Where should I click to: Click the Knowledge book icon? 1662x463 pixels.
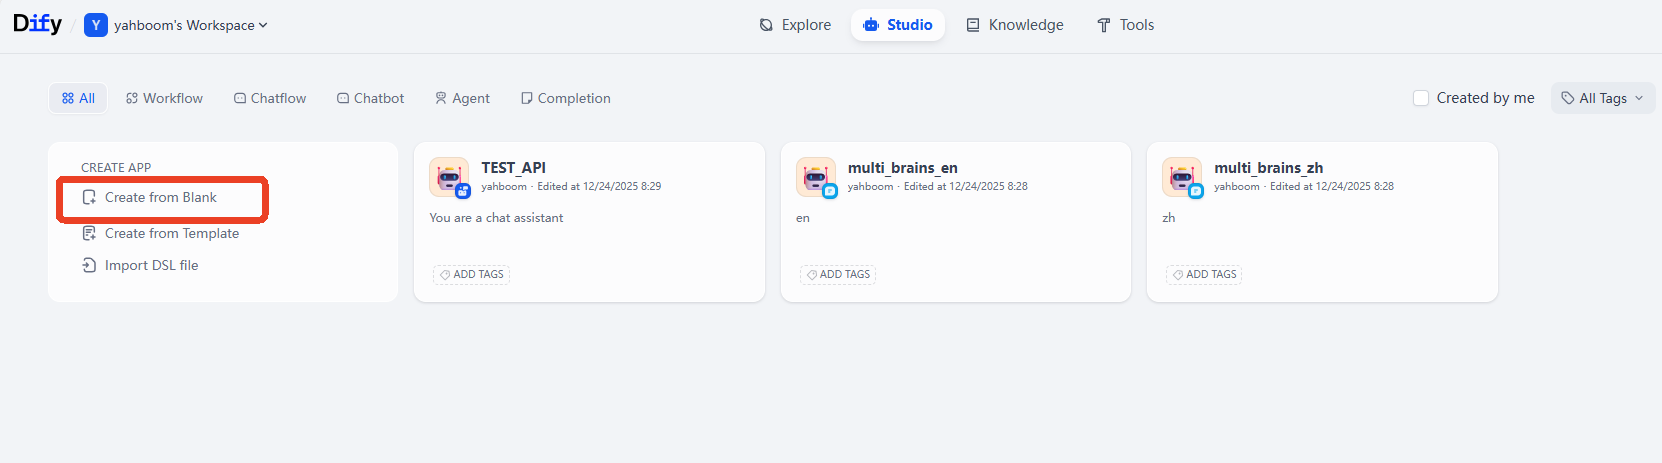973,25
